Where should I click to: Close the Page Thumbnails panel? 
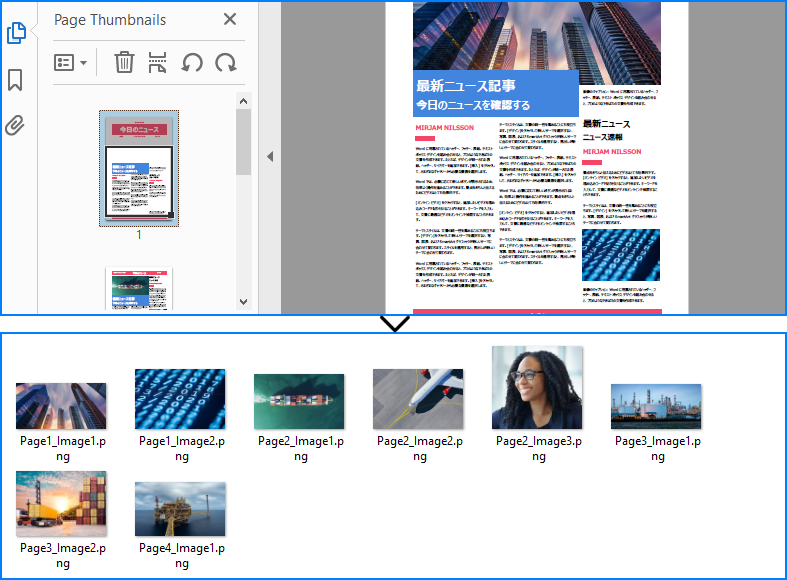click(230, 20)
